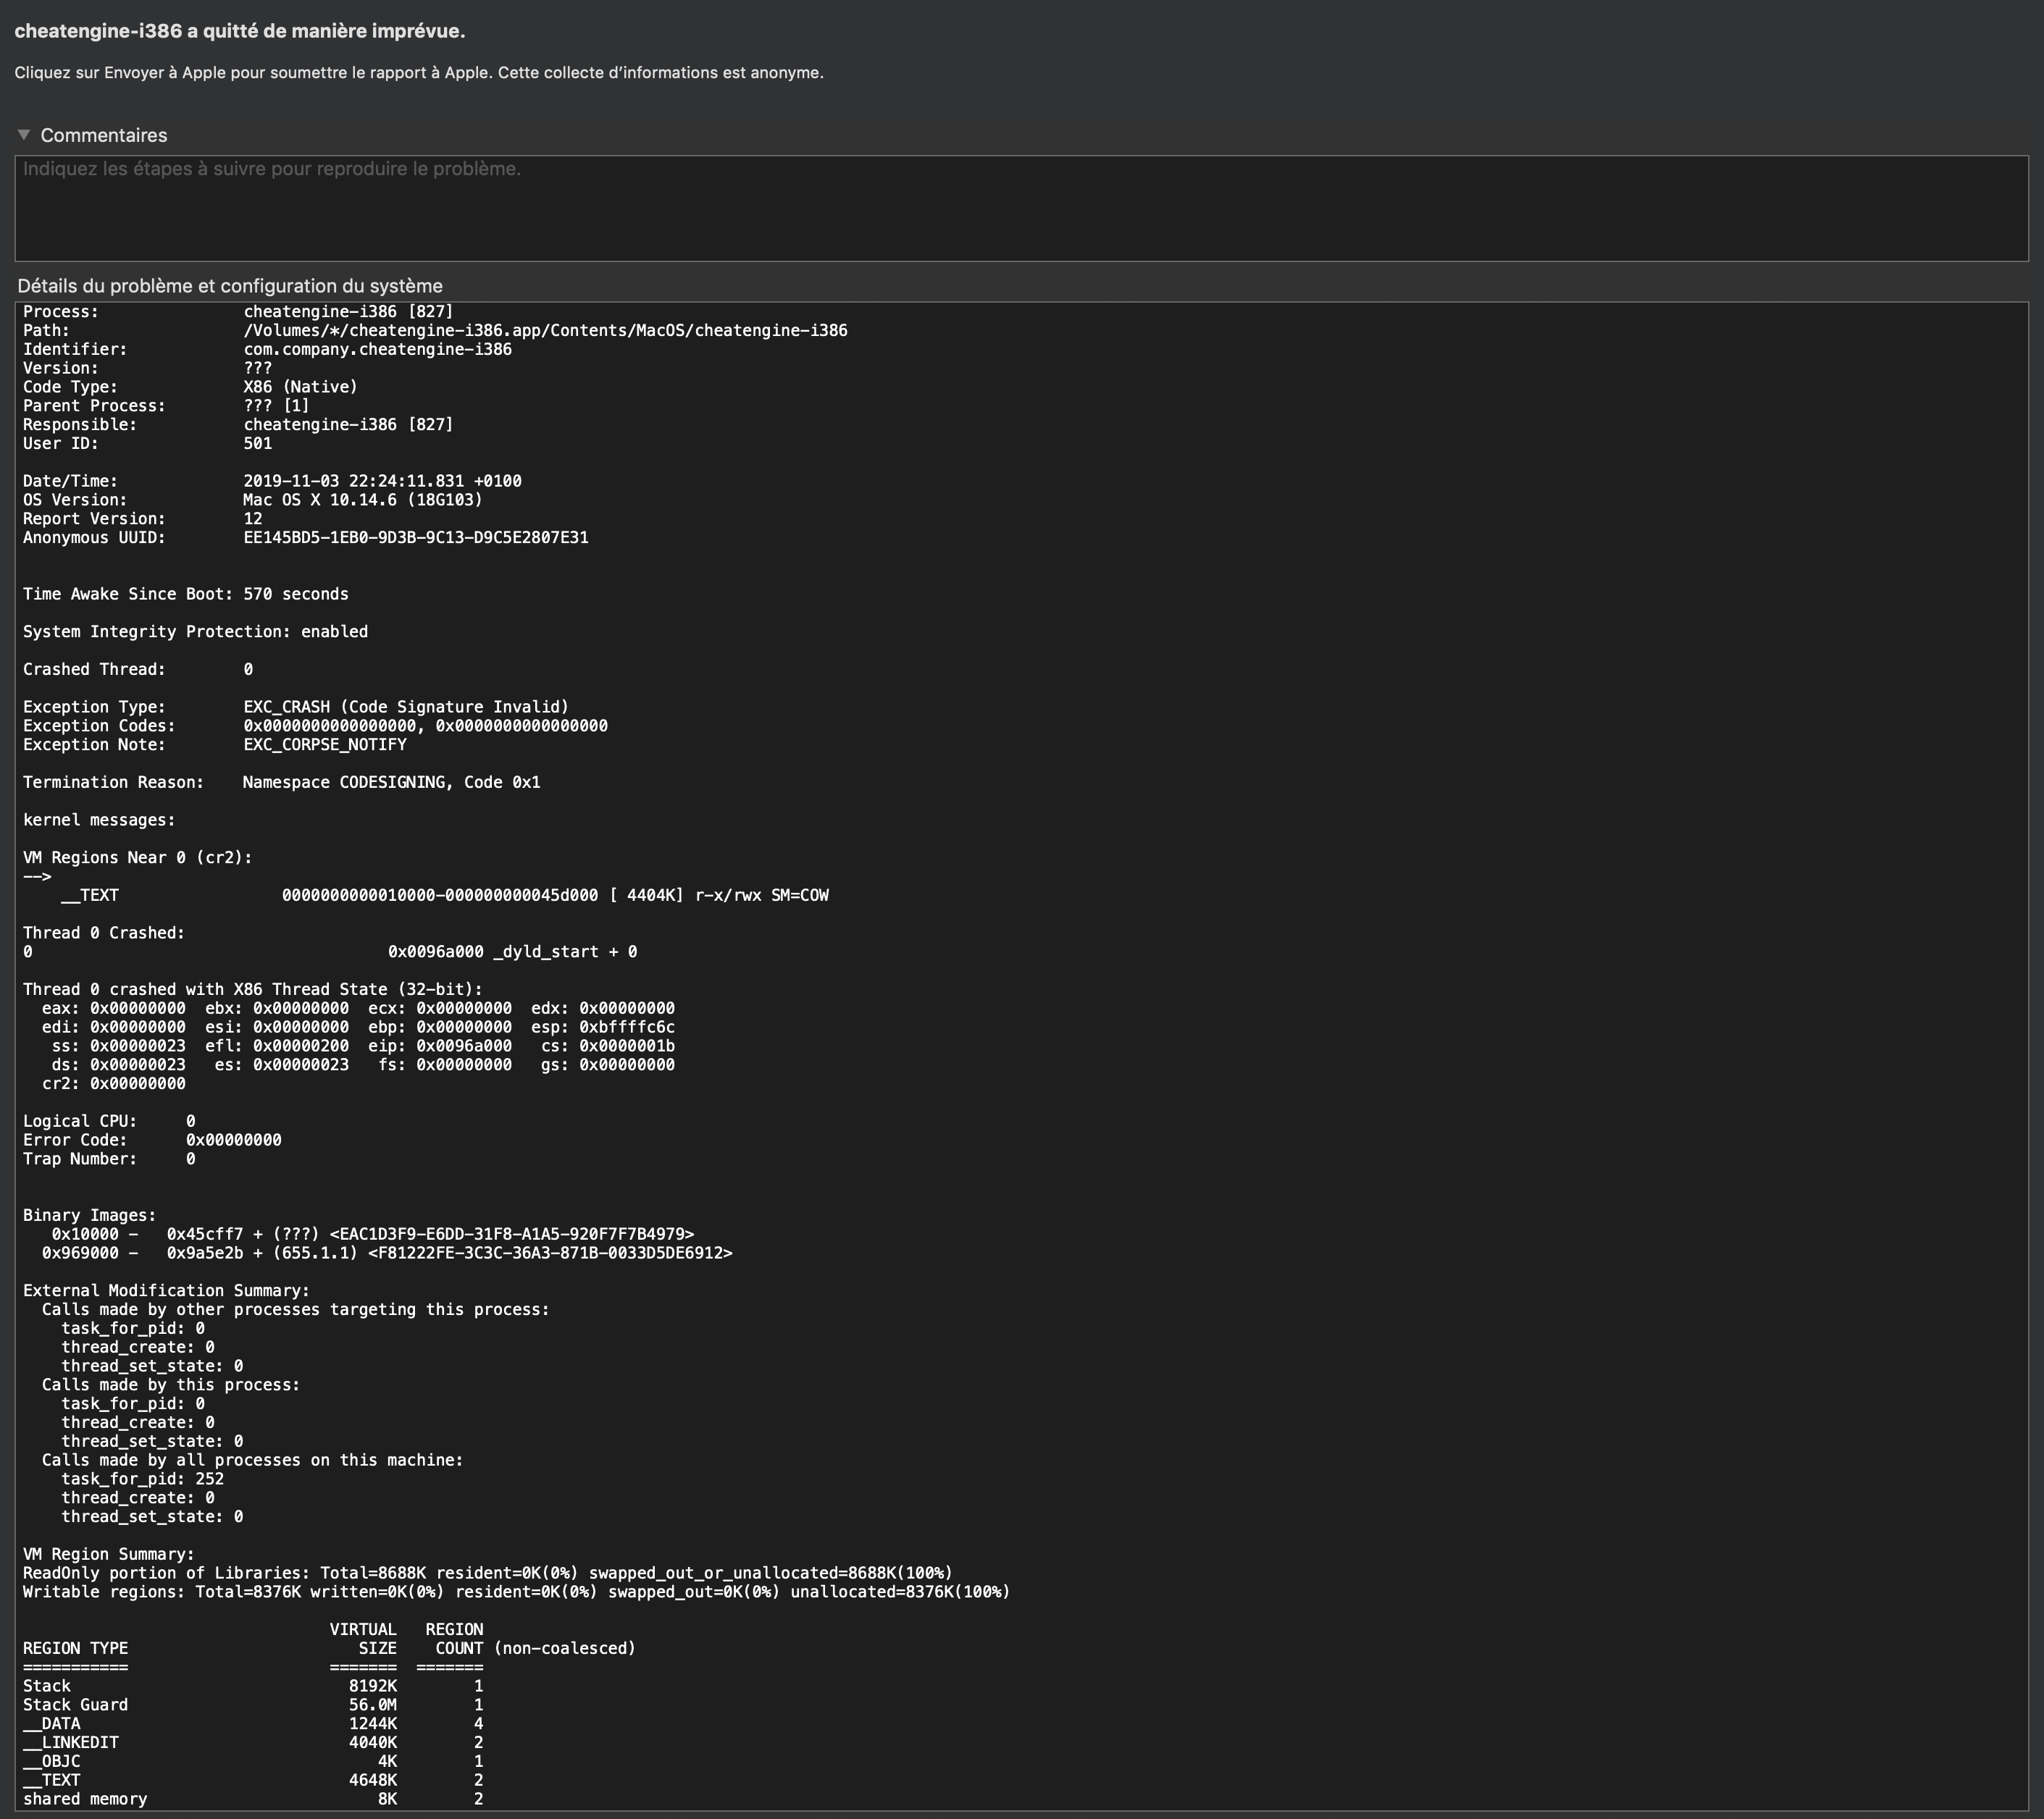Click the 'Logical CPU:' line
Viewport: 2044px width, 1819px height.
click(109, 1122)
